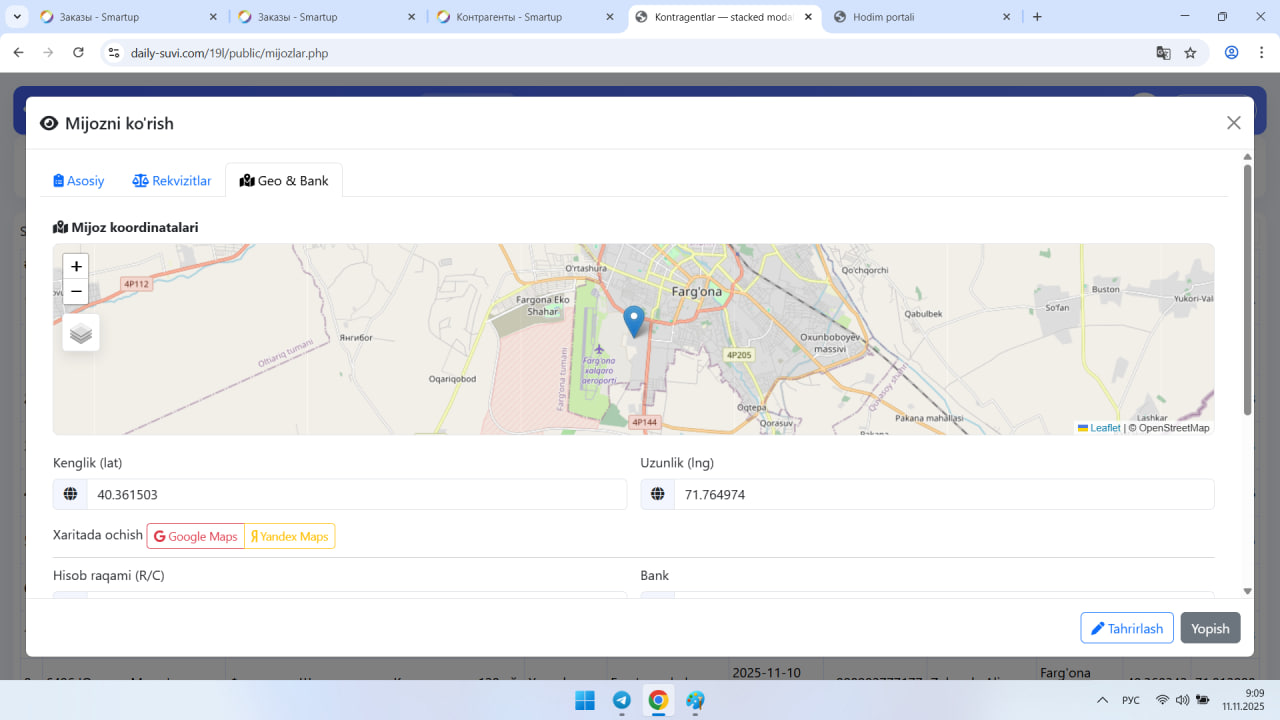The height and width of the screenshot is (720, 1280).
Task: Click globe icon beside longitude field
Action: 658,494
